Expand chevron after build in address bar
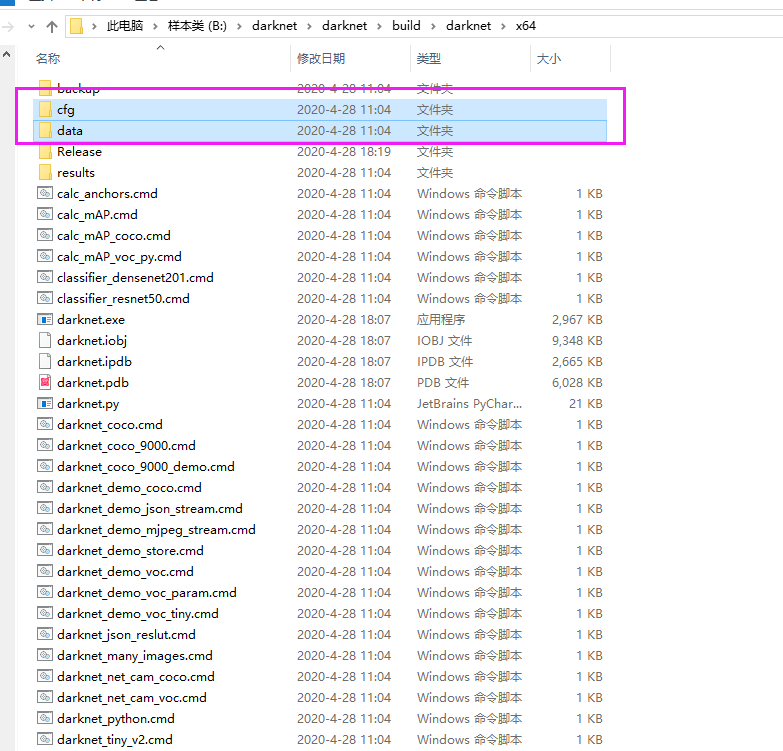The width and height of the screenshot is (783, 751). (433, 26)
